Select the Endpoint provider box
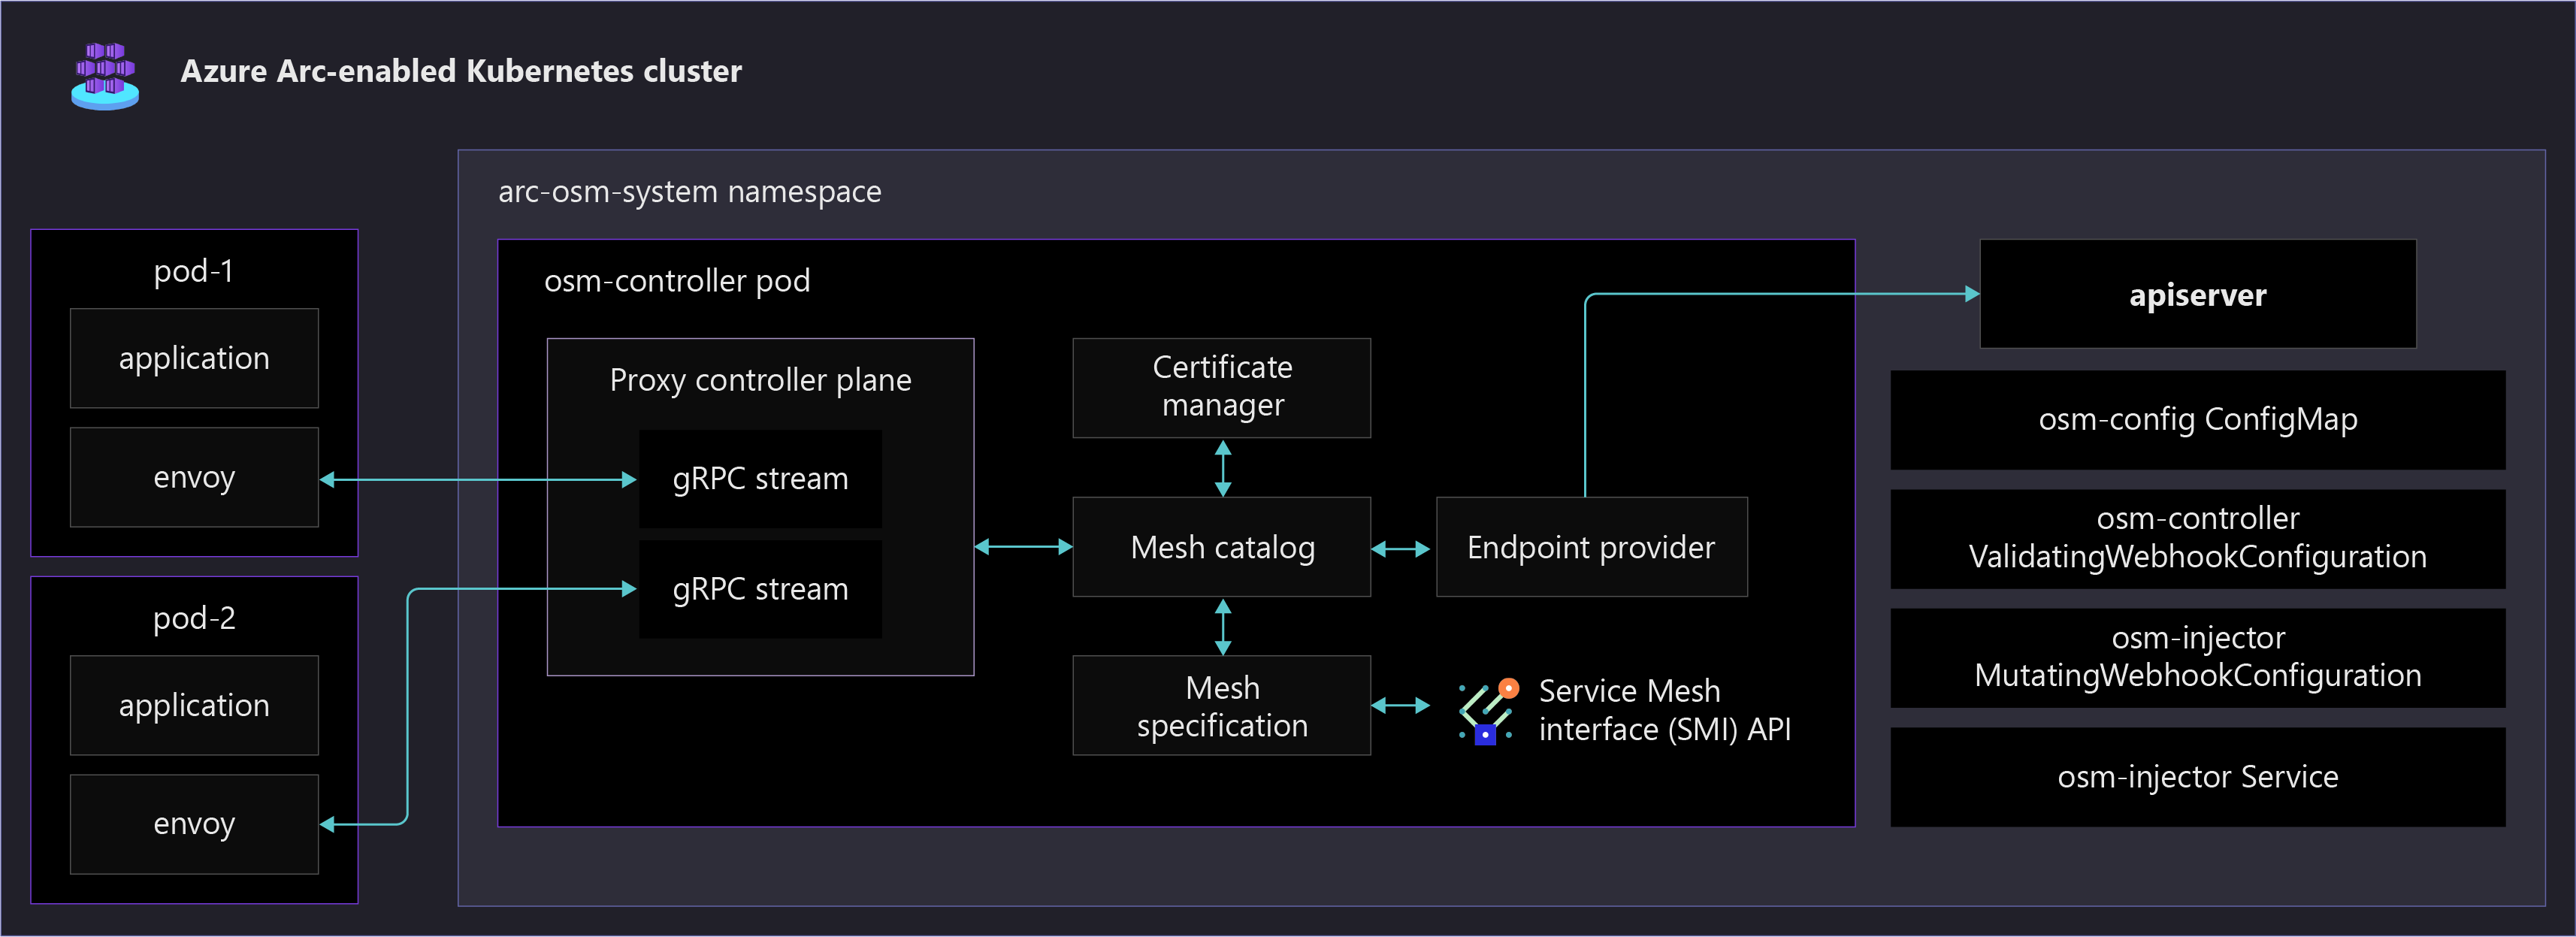Screen dimensions: 2576x937 click(x=1591, y=547)
